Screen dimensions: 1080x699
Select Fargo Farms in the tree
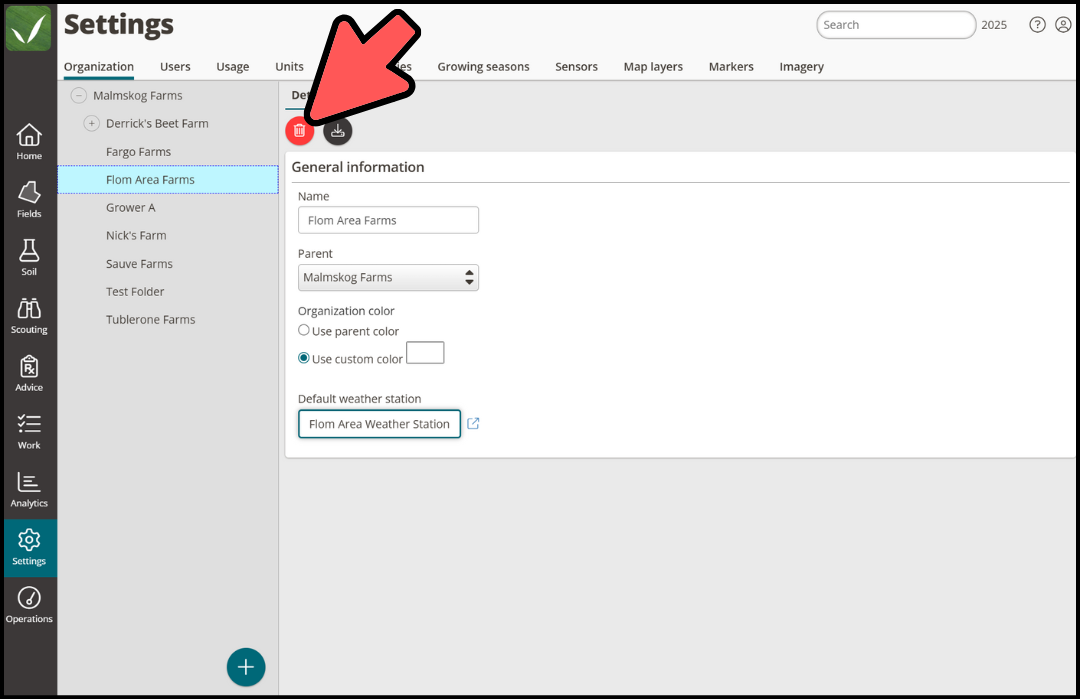[138, 152]
